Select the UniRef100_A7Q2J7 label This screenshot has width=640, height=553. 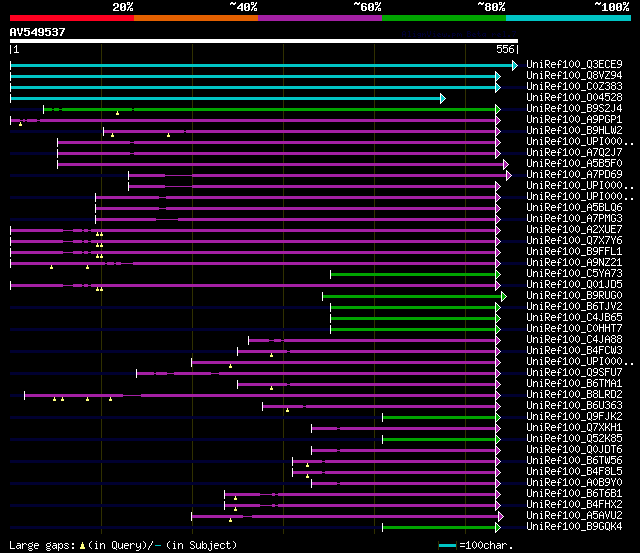point(574,153)
